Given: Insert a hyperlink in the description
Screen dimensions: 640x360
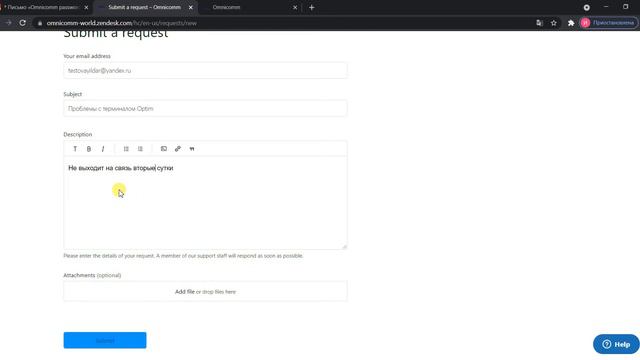Looking at the screenshot, I should pos(178,149).
